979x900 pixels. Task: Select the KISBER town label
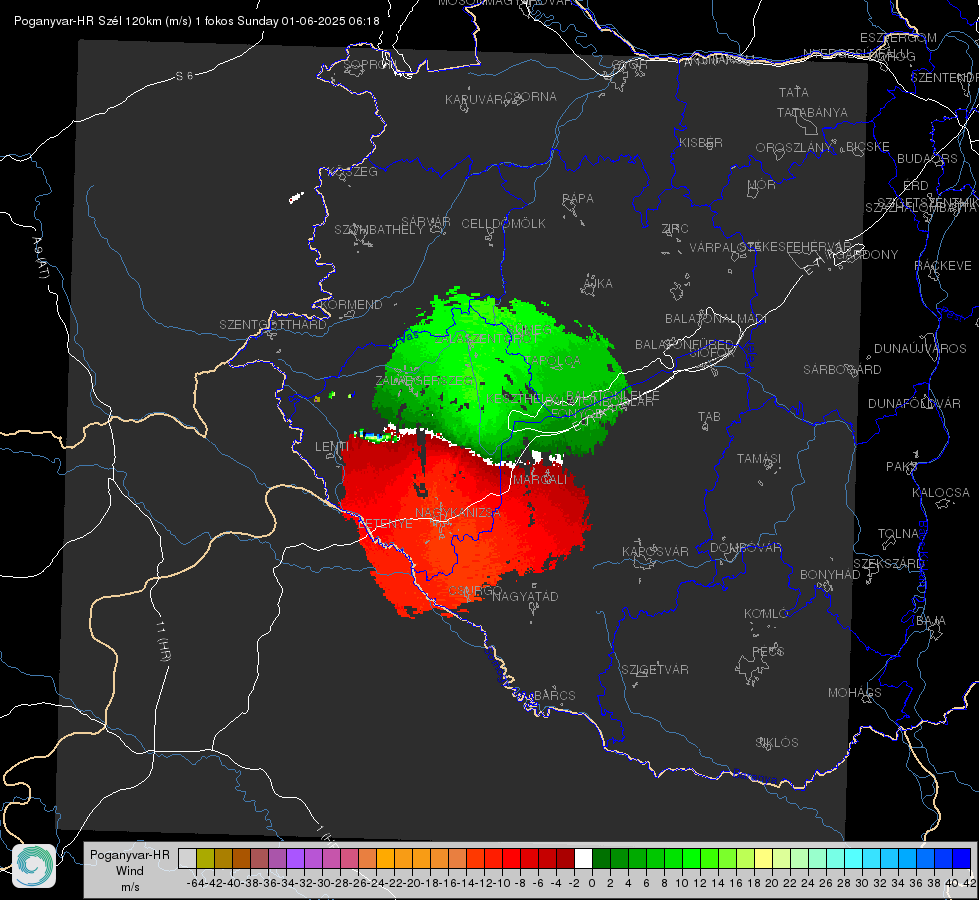(701, 142)
